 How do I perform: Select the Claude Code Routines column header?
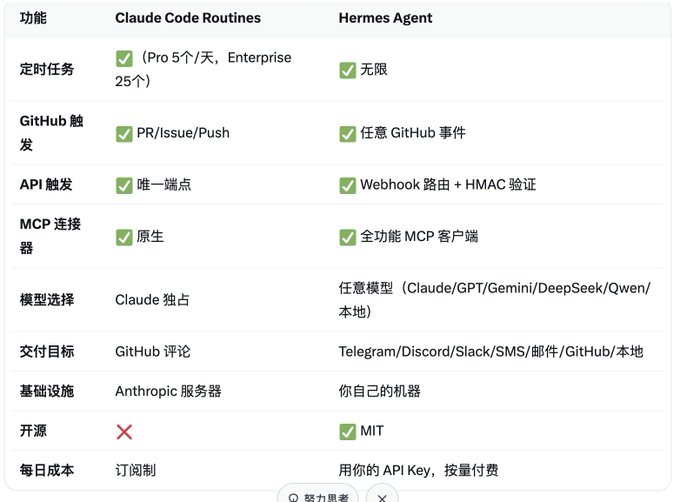(188, 18)
